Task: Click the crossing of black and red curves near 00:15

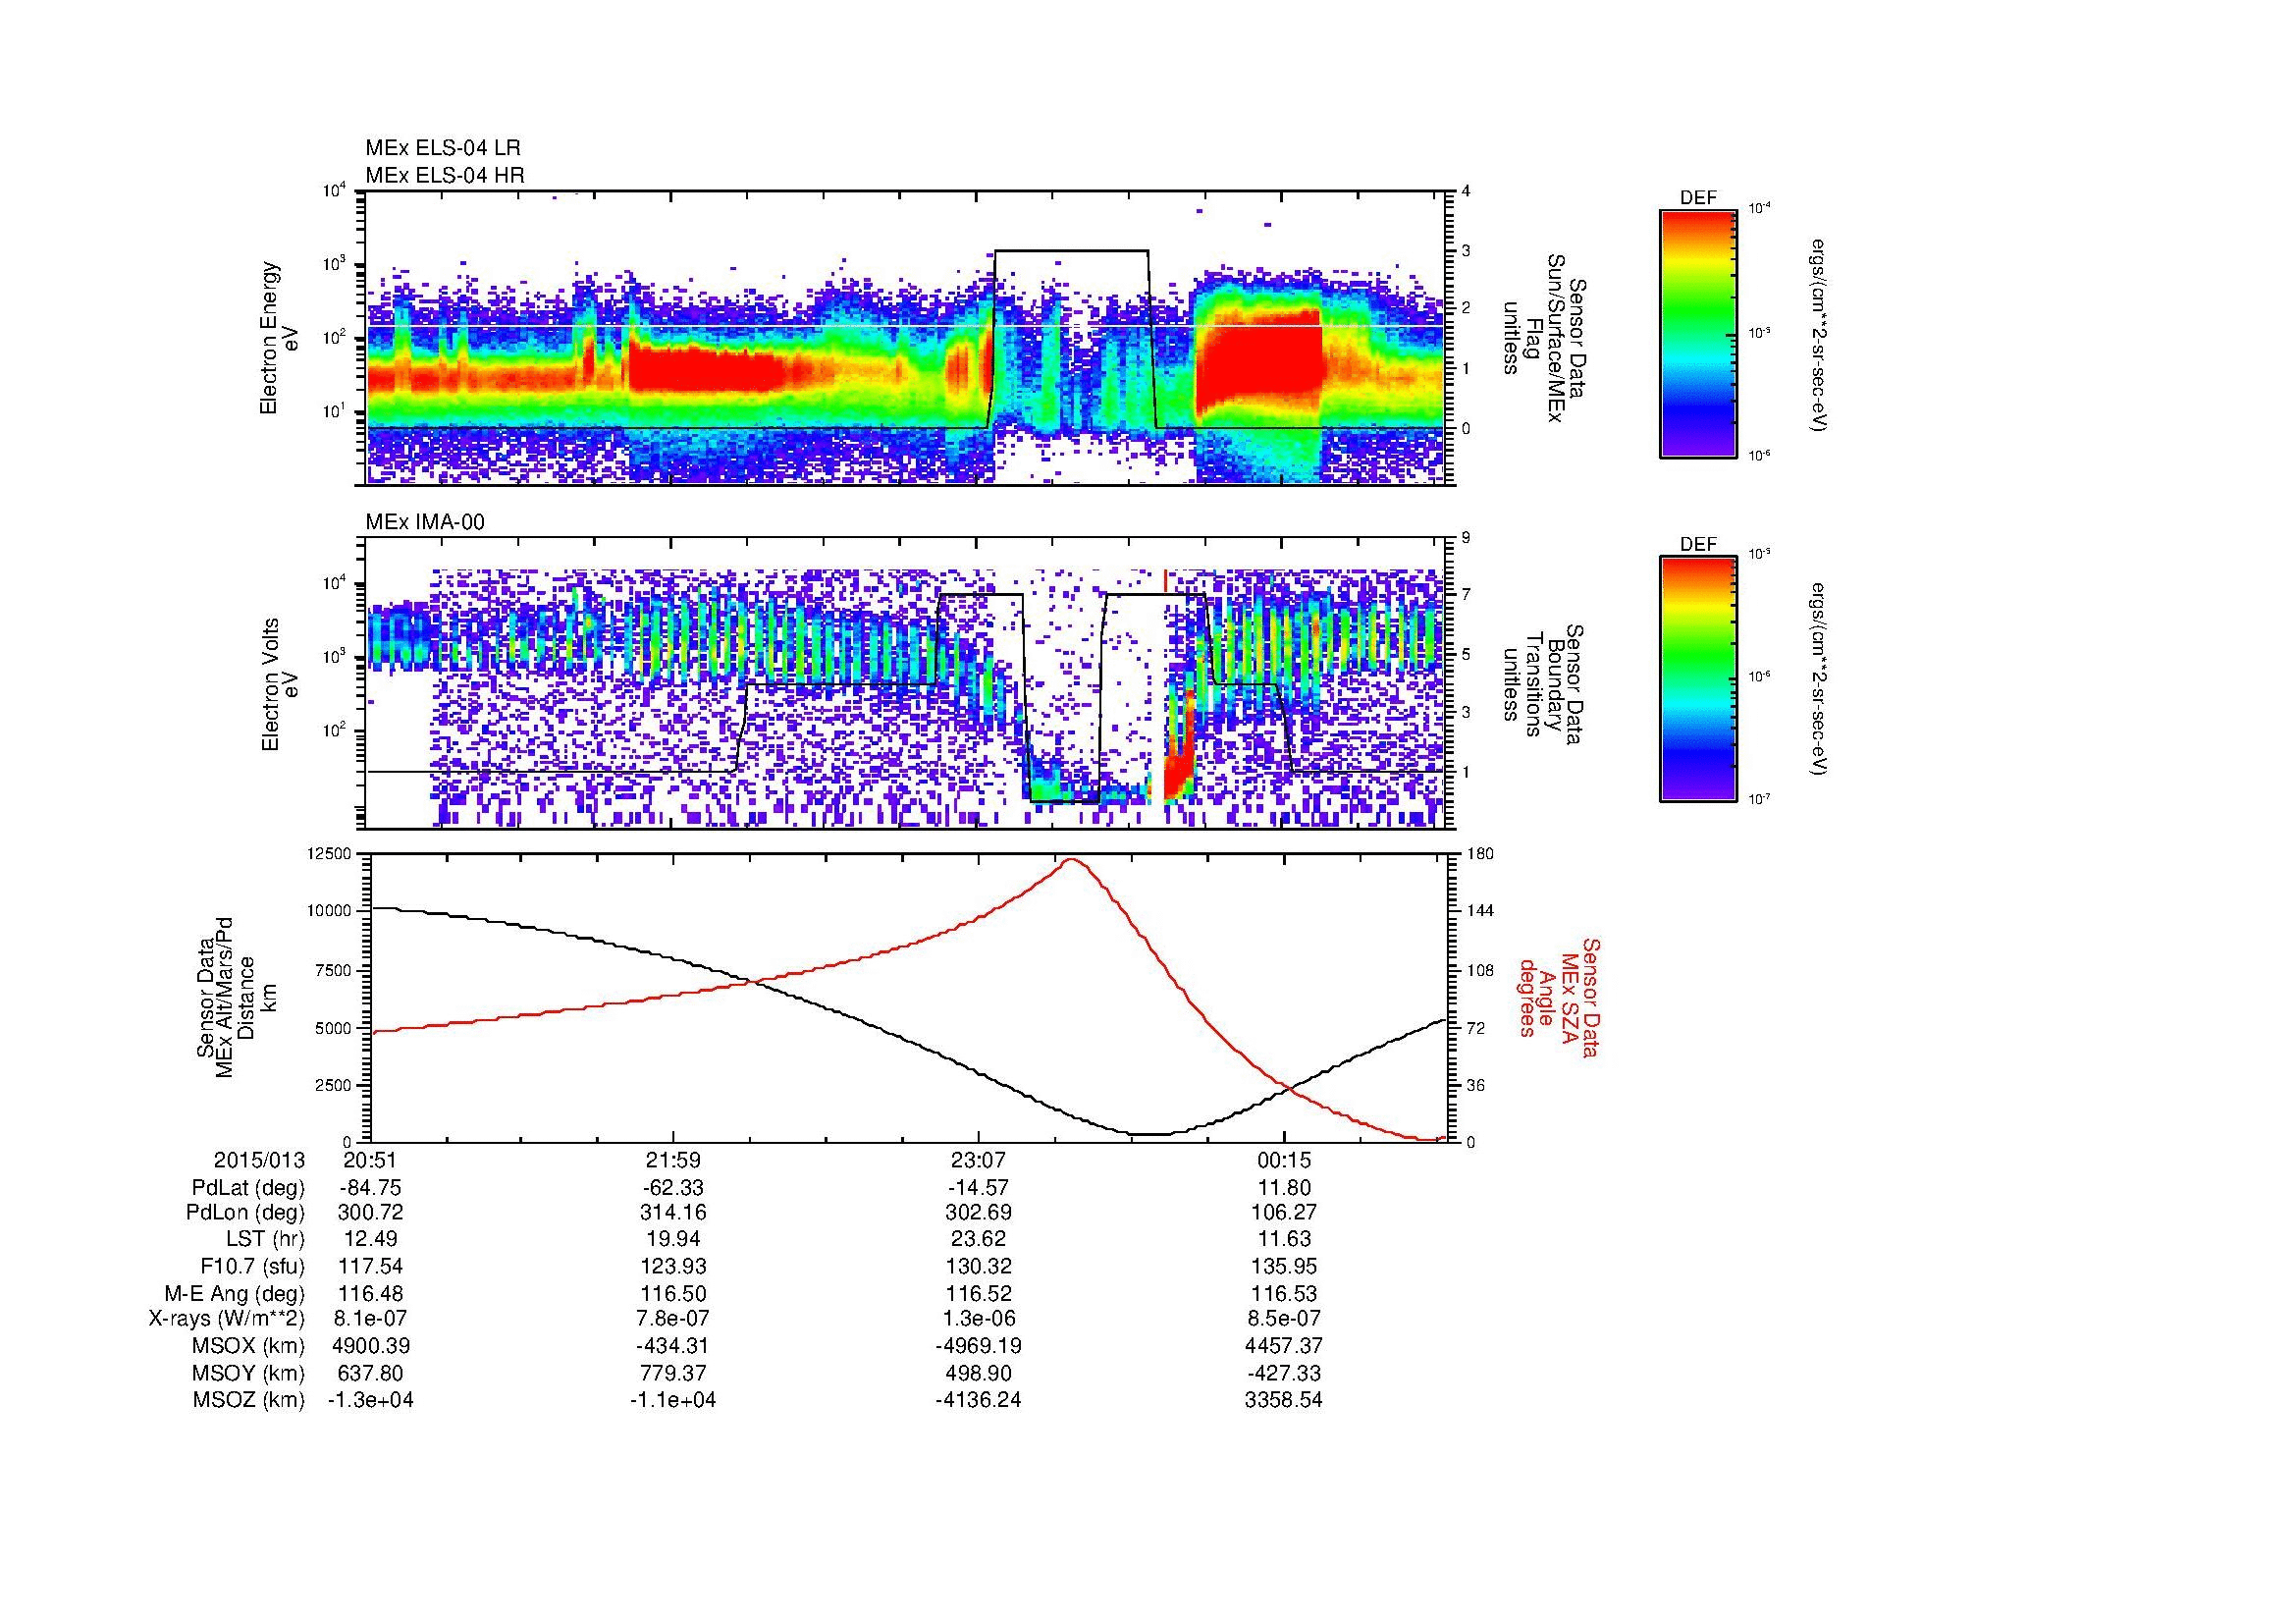Action: (1289, 1087)
